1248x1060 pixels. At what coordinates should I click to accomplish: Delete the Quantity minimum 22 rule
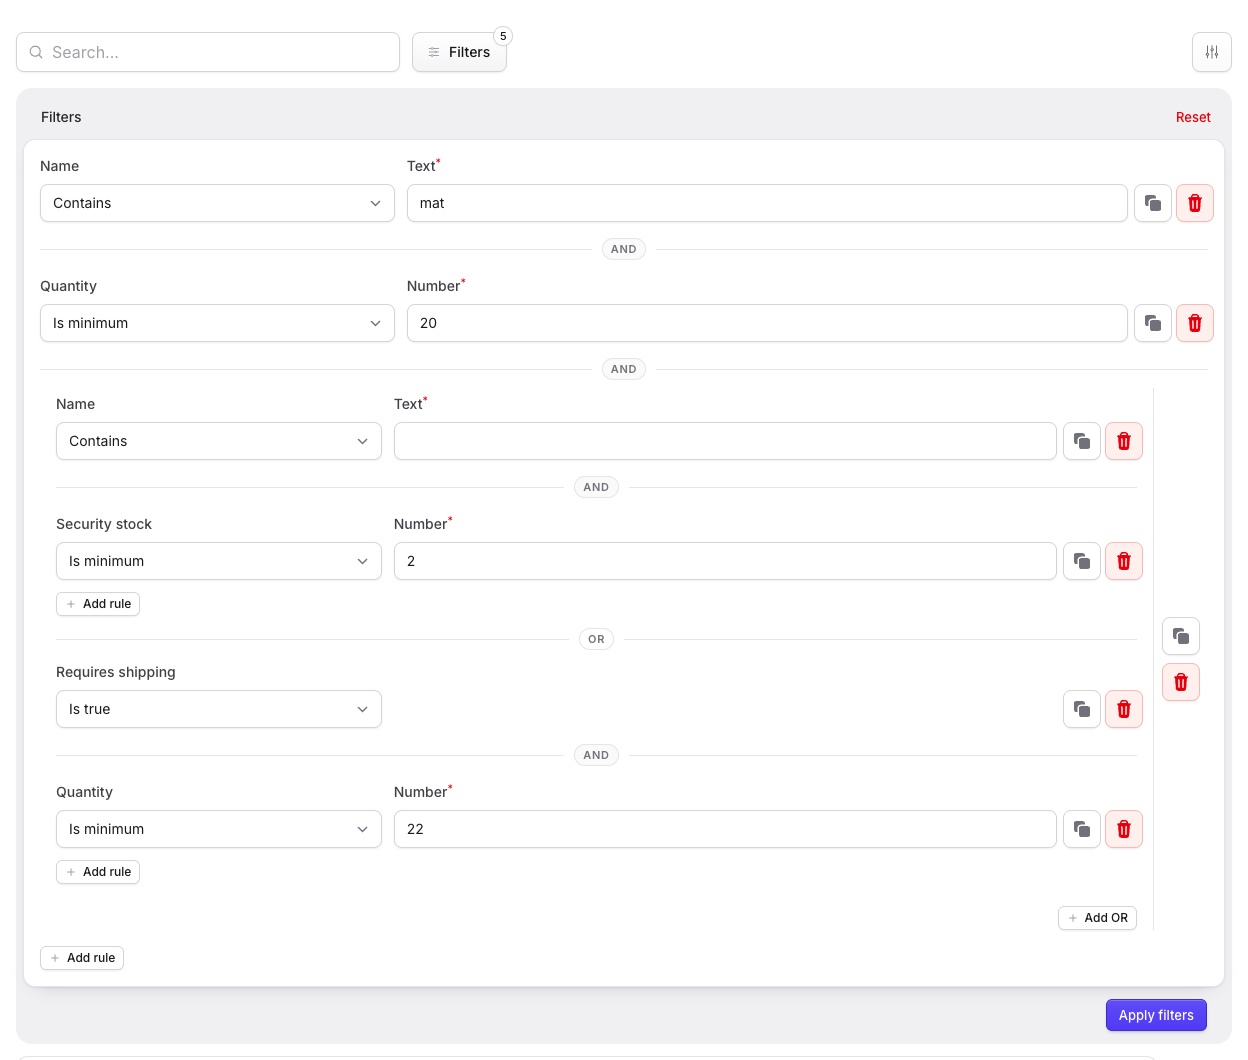tap(1124, 829)
